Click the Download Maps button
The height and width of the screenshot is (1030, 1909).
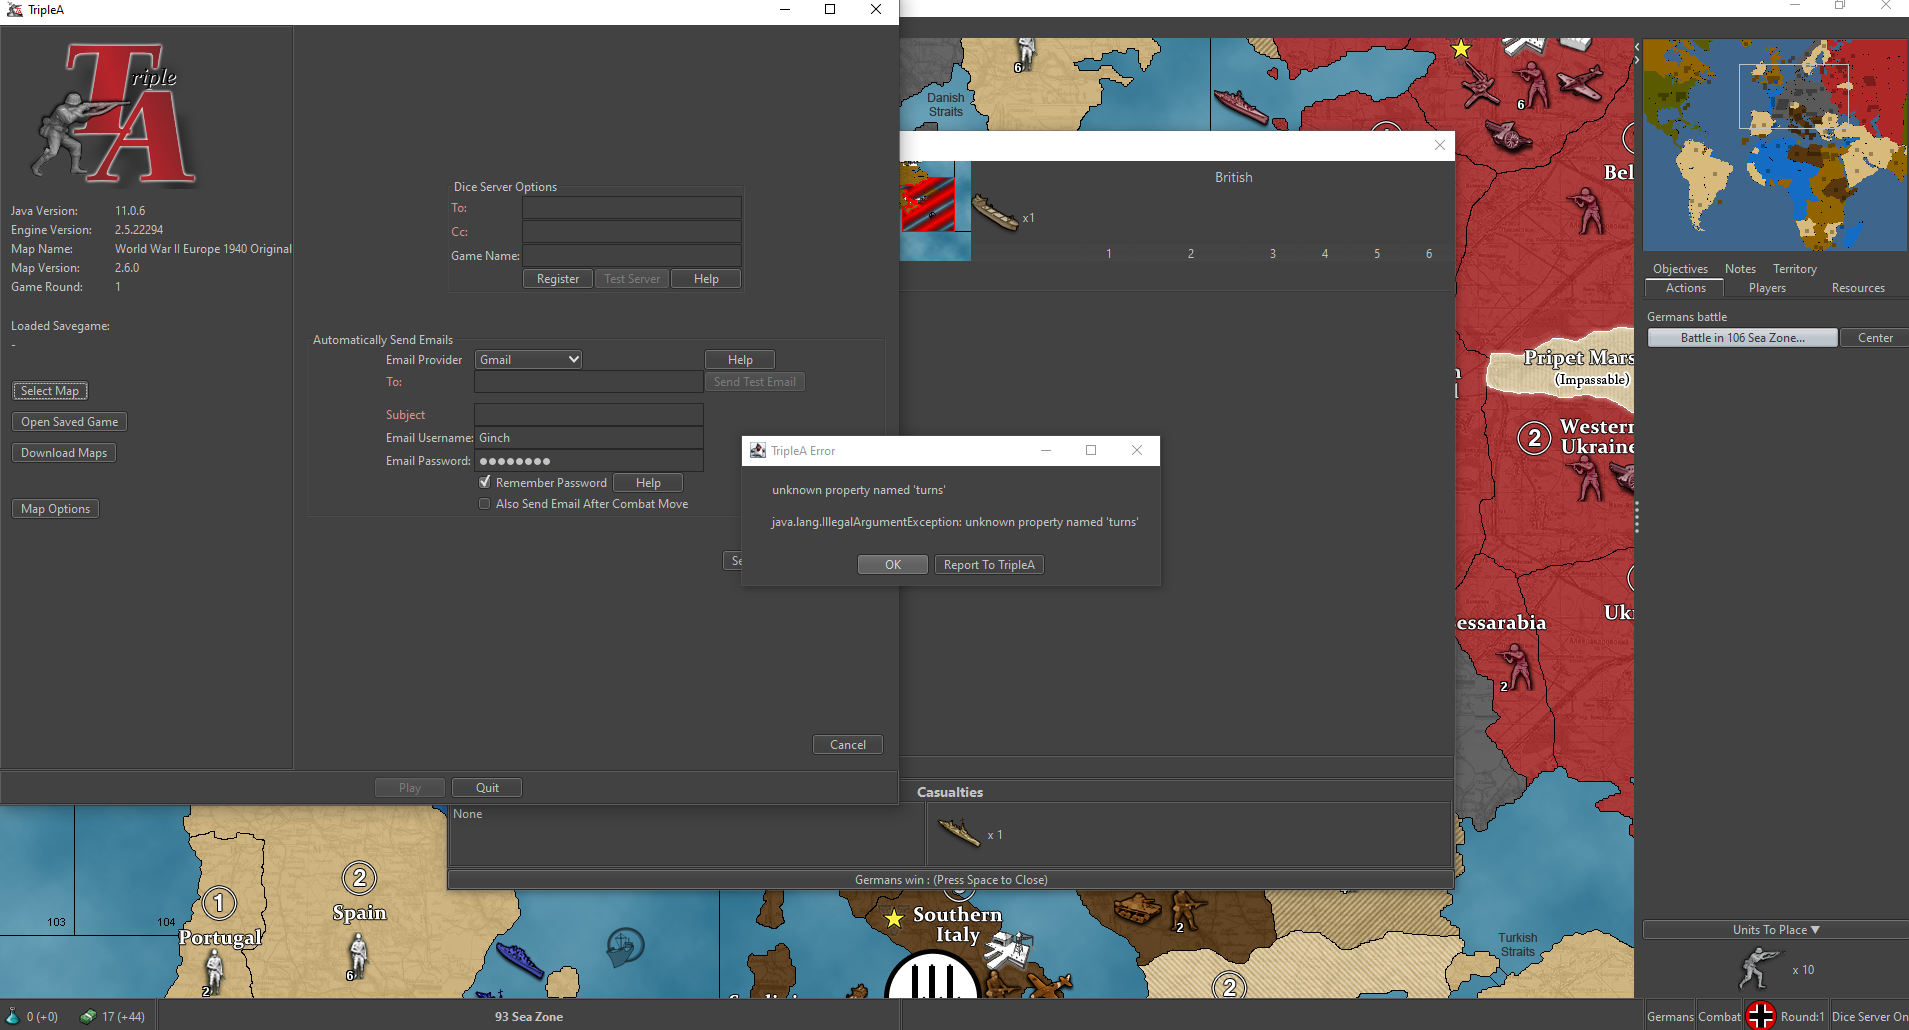(64, 453)
